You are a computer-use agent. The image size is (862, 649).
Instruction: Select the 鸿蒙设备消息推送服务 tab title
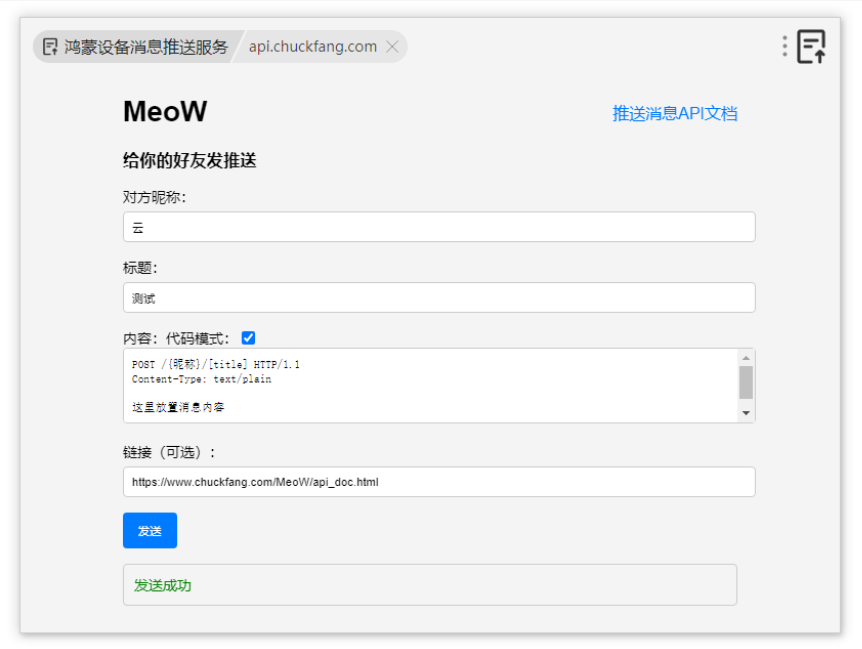click(x=146, y=47)
